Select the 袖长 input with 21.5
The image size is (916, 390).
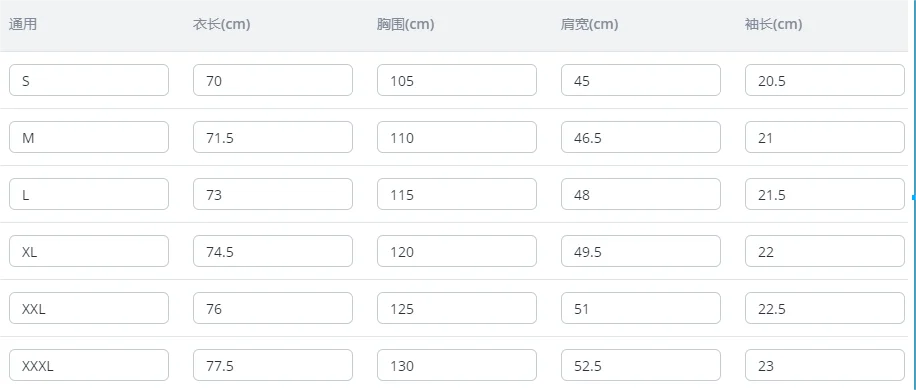[x=825, y=194]
